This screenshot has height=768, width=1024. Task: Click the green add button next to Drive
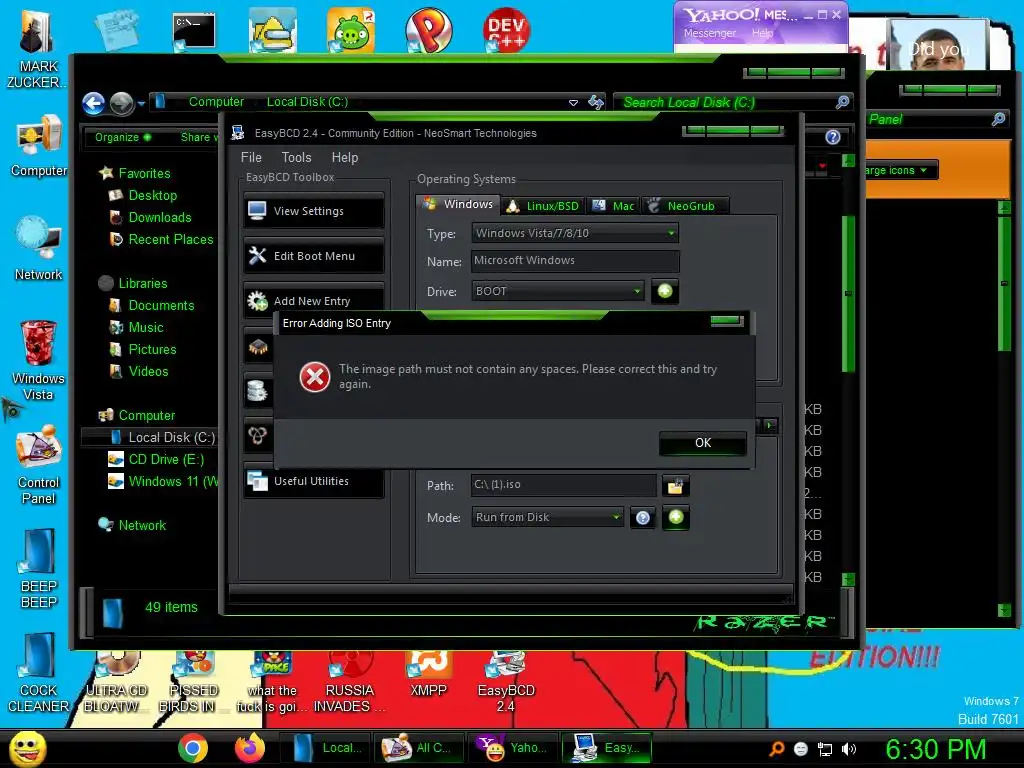tap(665, 291)
